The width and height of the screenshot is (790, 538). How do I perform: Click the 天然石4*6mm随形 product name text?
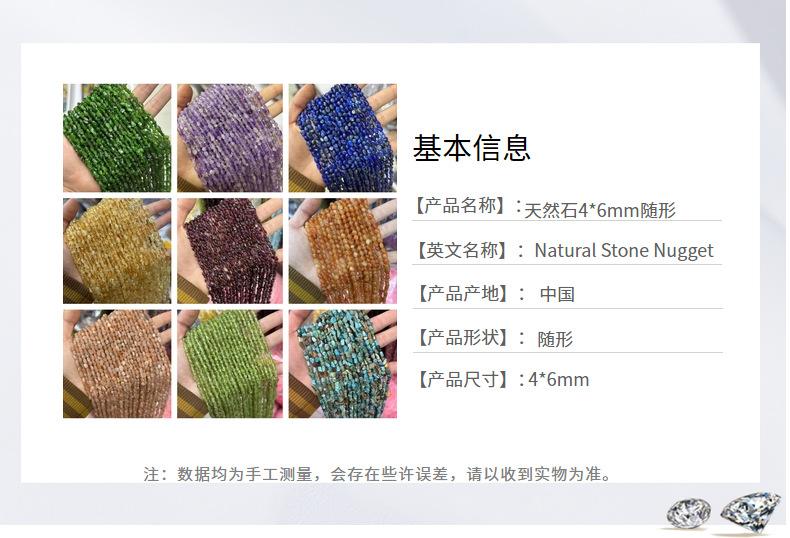600,210
